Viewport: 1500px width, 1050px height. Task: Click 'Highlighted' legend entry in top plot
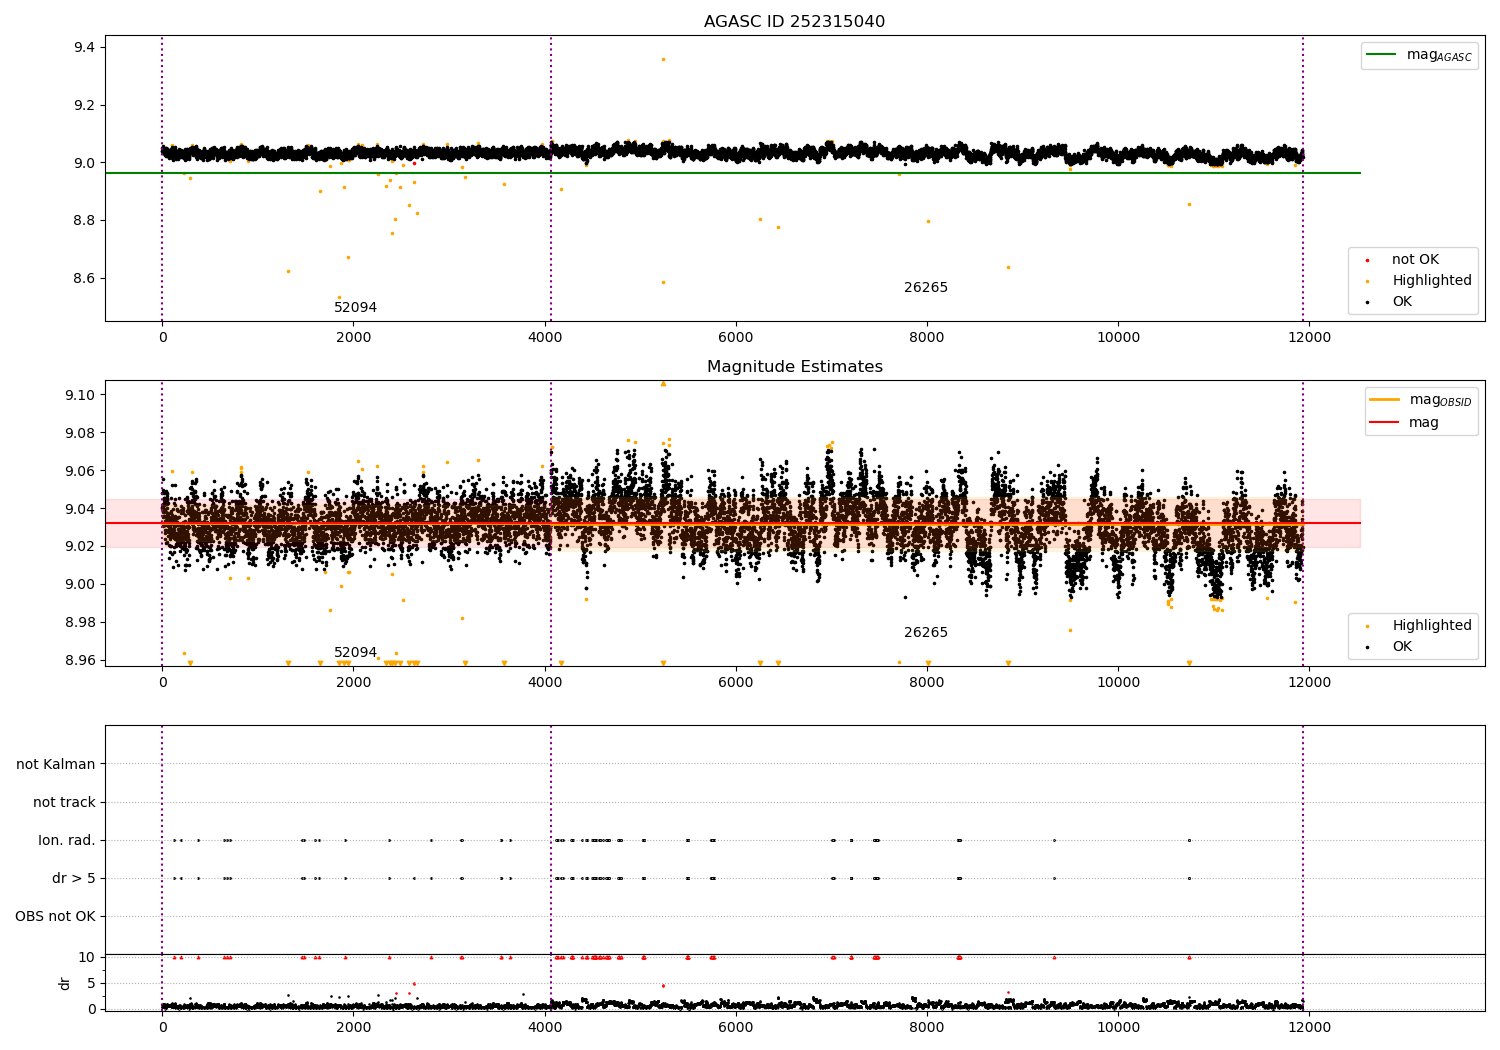(x=1432, y=281)
